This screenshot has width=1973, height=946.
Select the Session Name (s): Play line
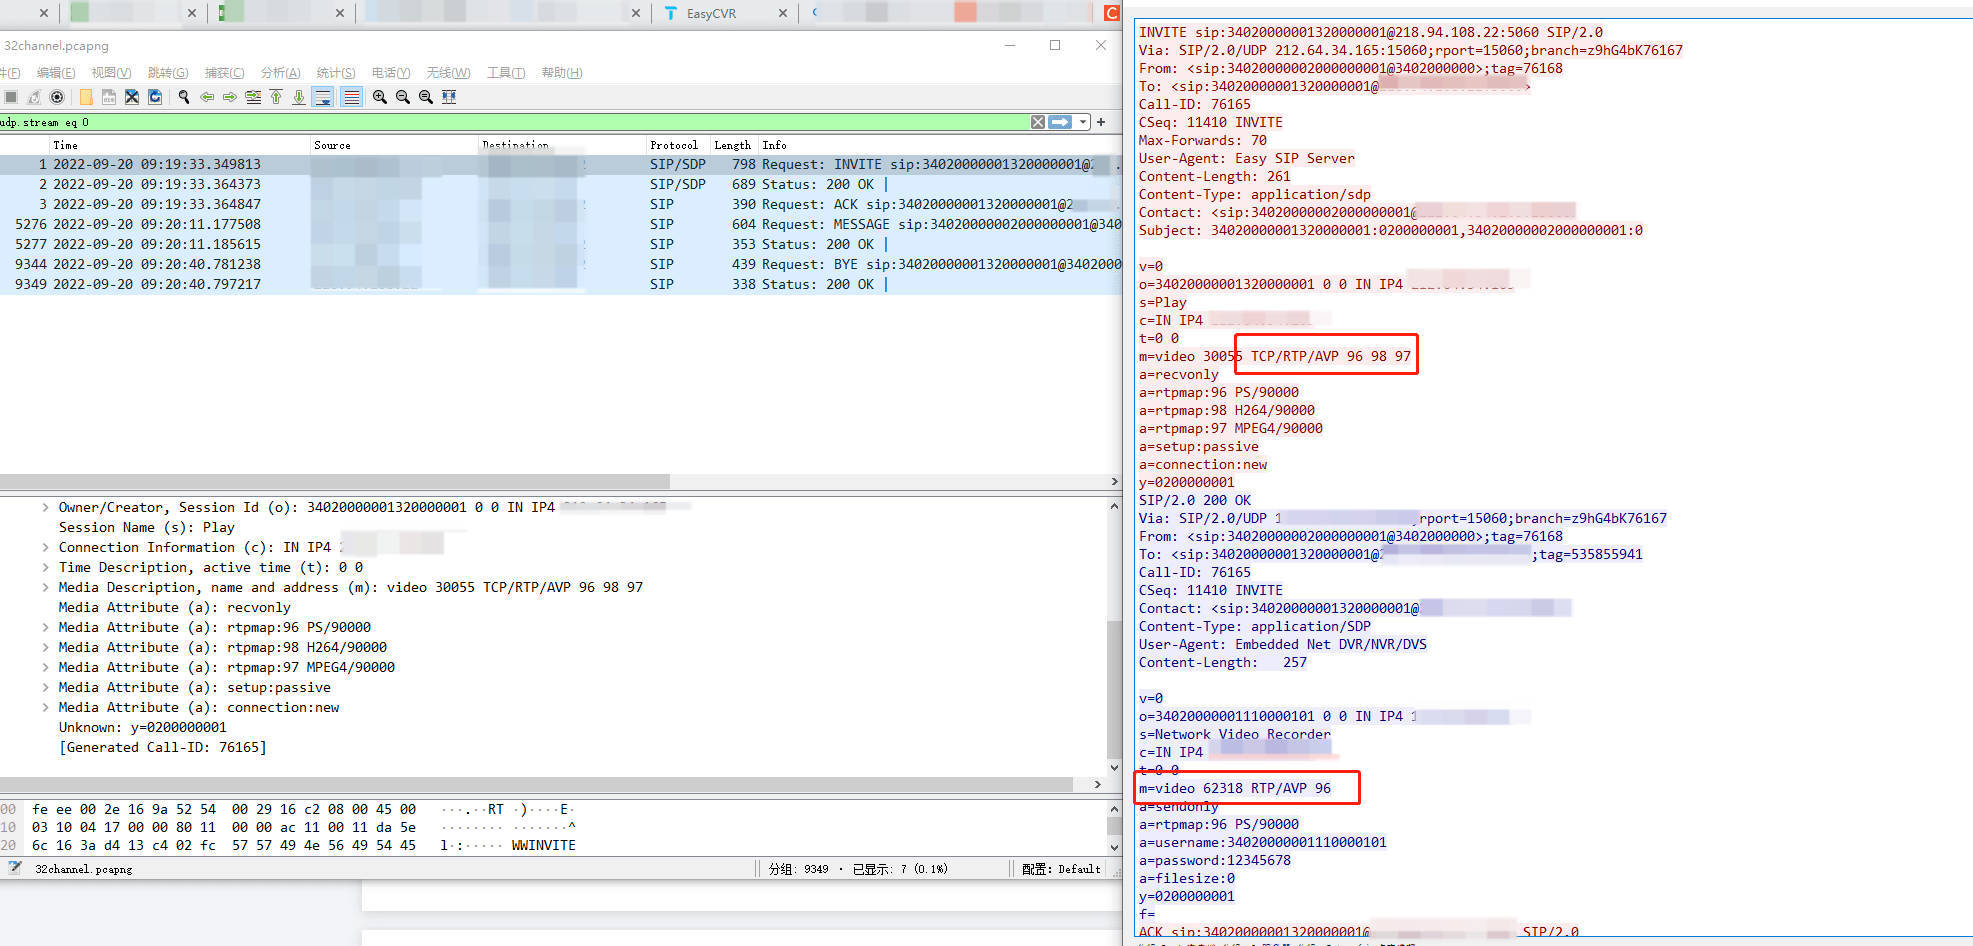[146, 527]
